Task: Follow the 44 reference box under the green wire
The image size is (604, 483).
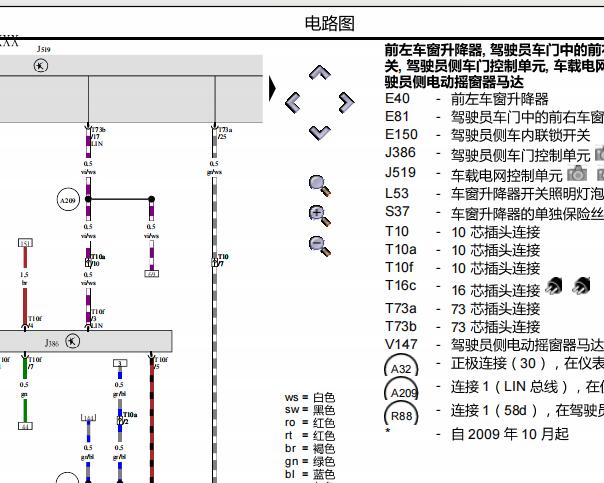Action: tap(25, 426)
